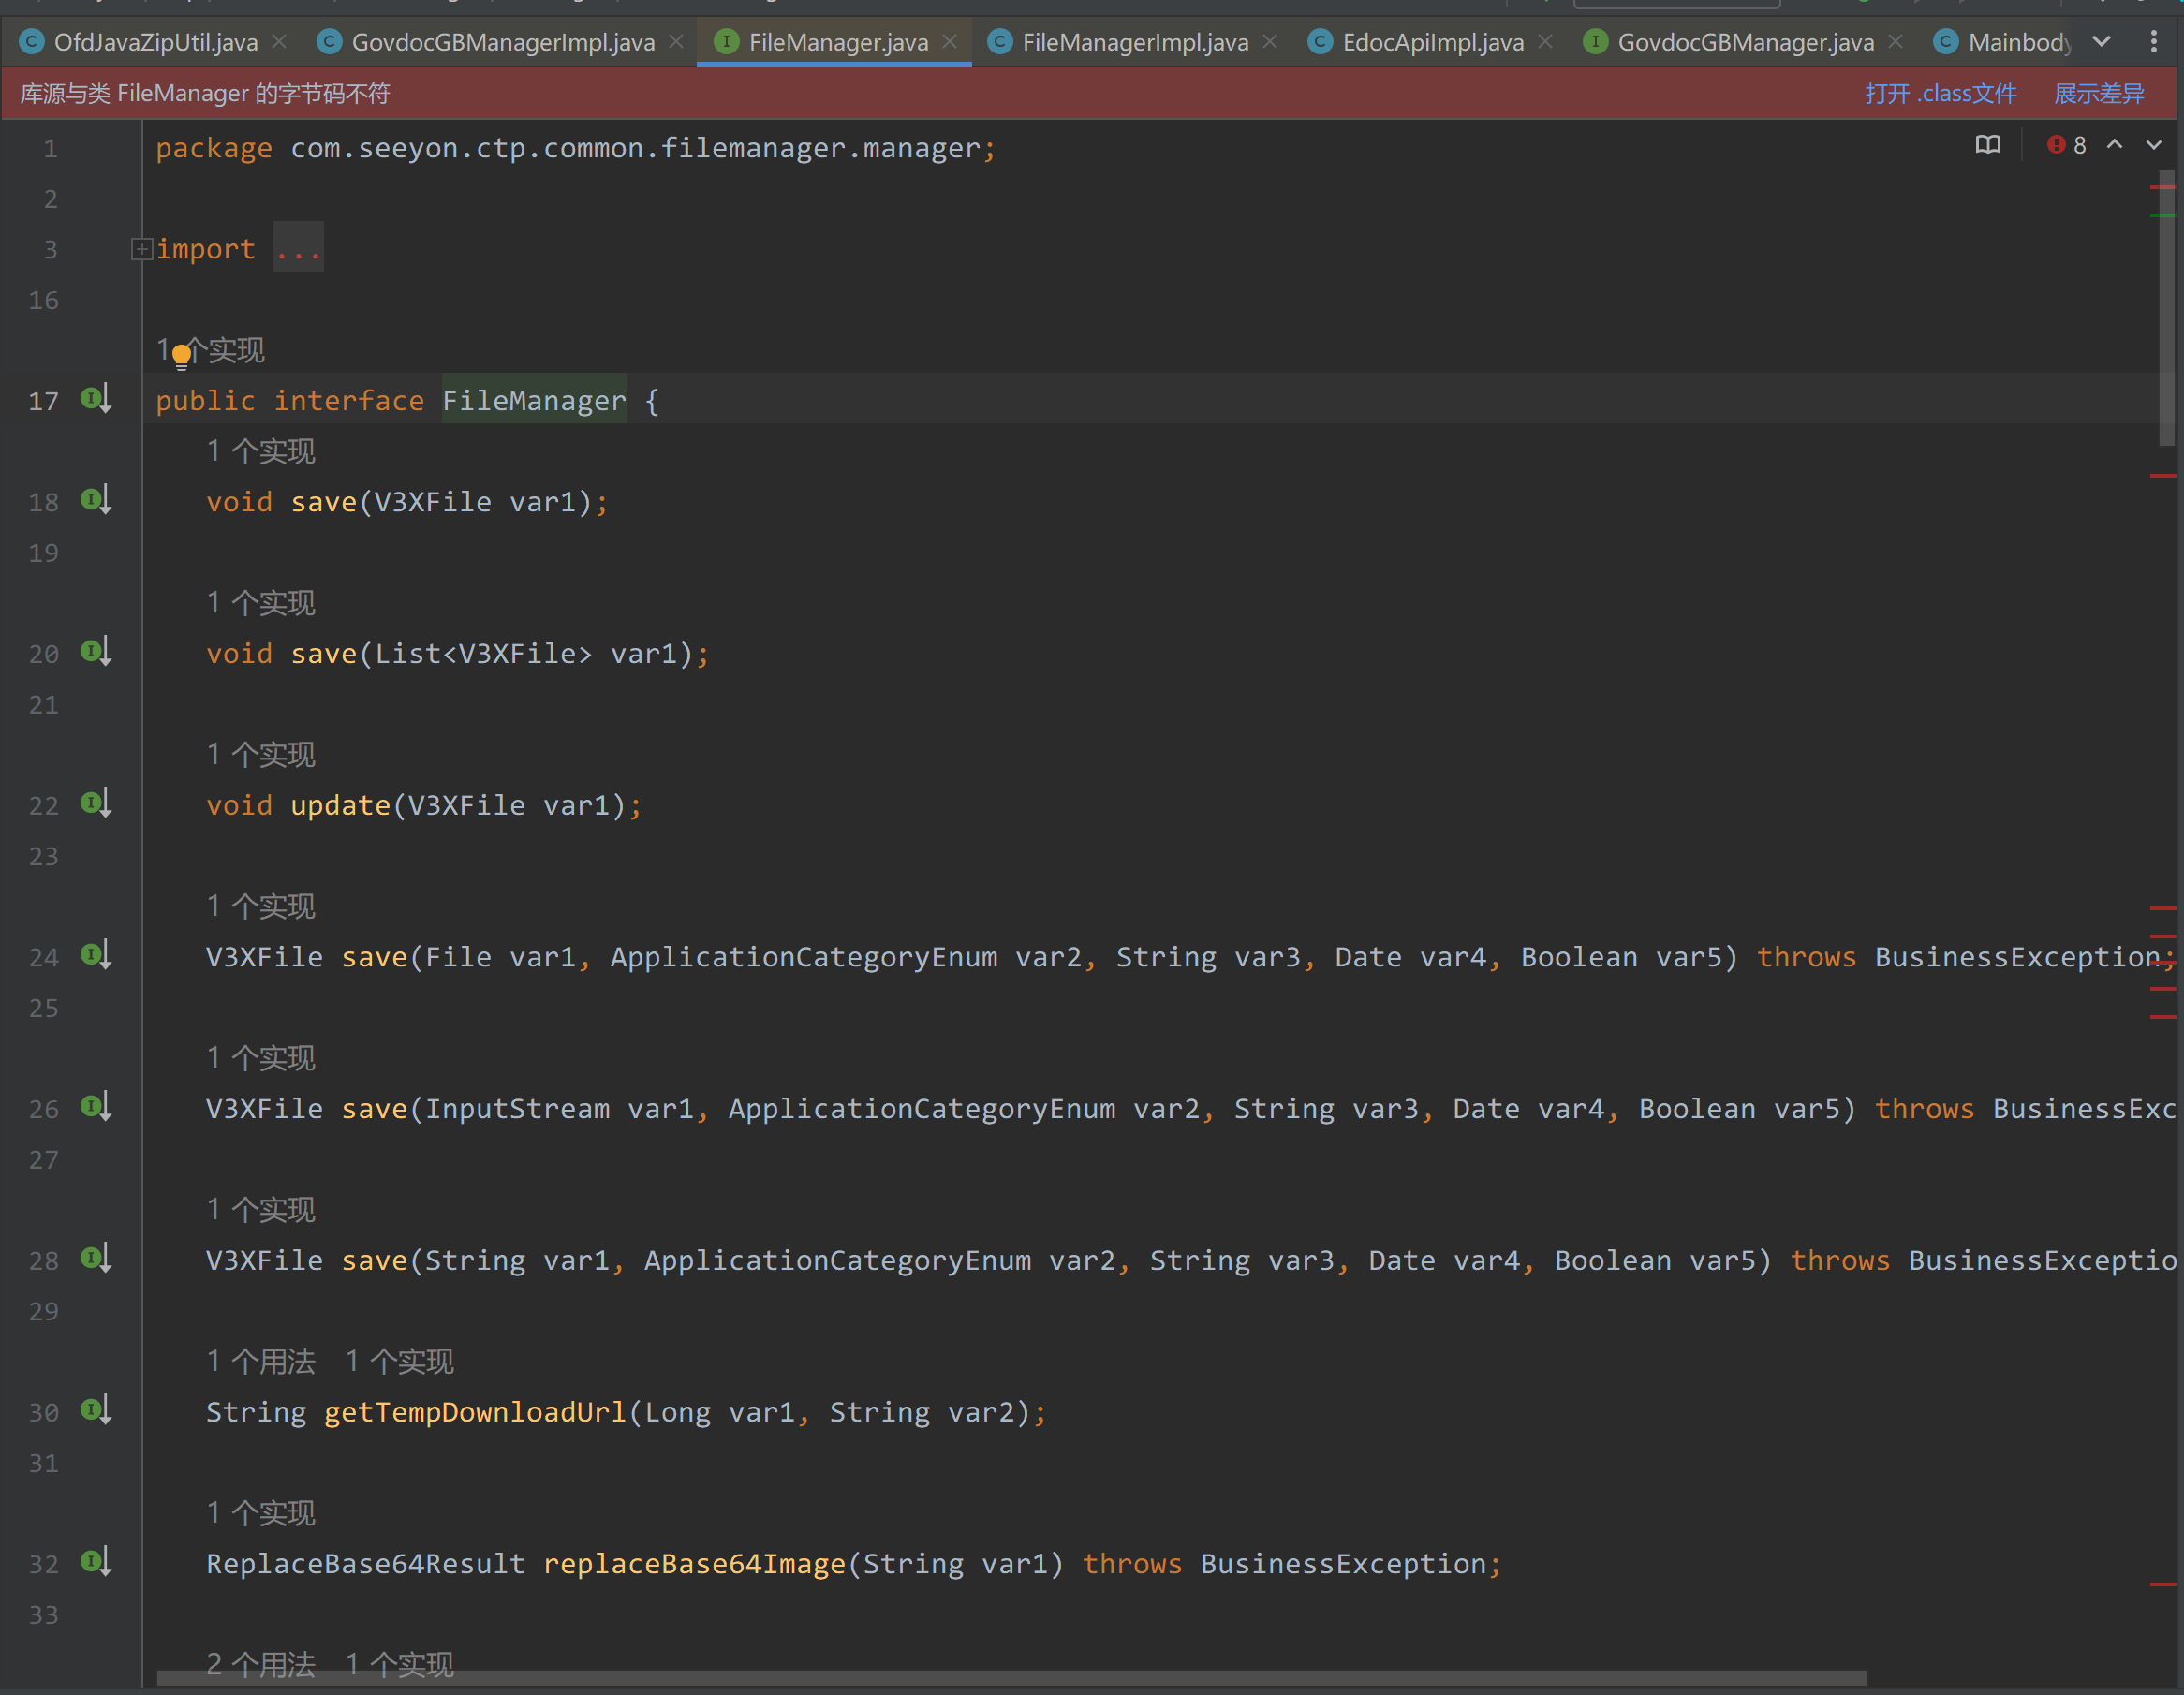
Task: Open the editor tab options kebab menu
Action: tap(2152, 41)
